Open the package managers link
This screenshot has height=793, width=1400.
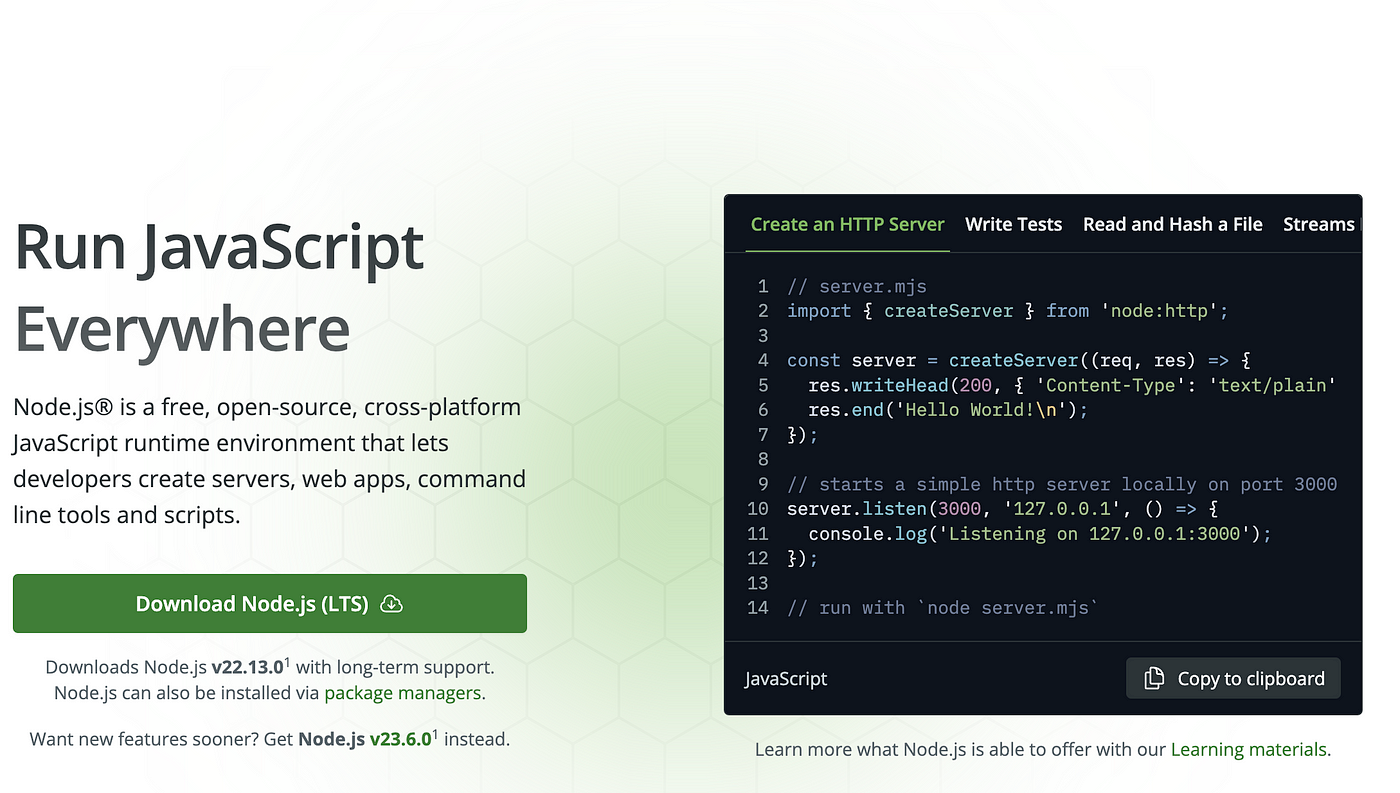[402, 692]
